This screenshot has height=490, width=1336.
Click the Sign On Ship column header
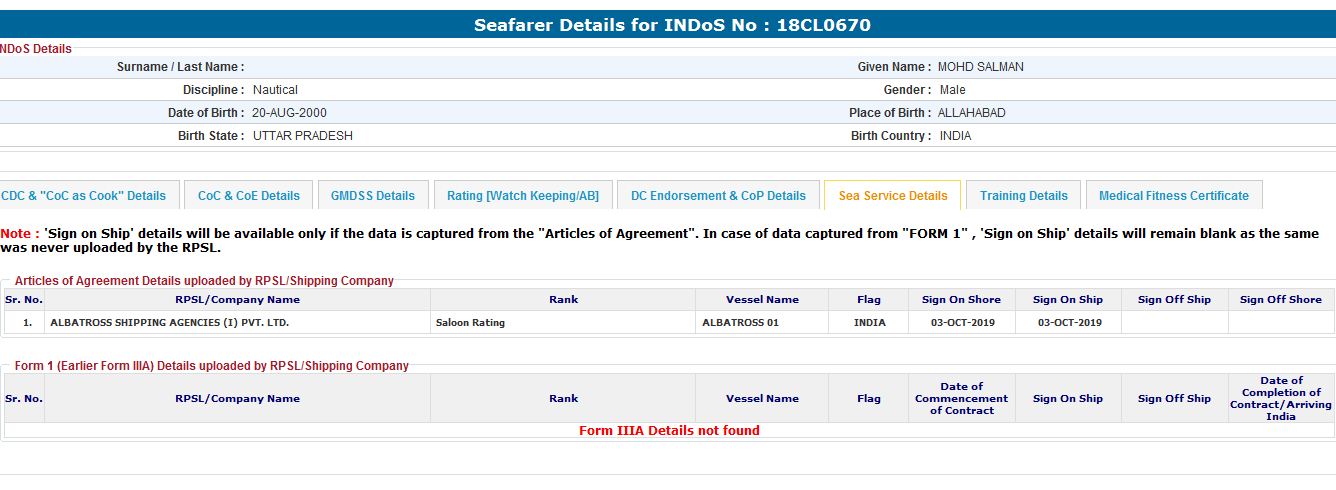pos(1068,300)
